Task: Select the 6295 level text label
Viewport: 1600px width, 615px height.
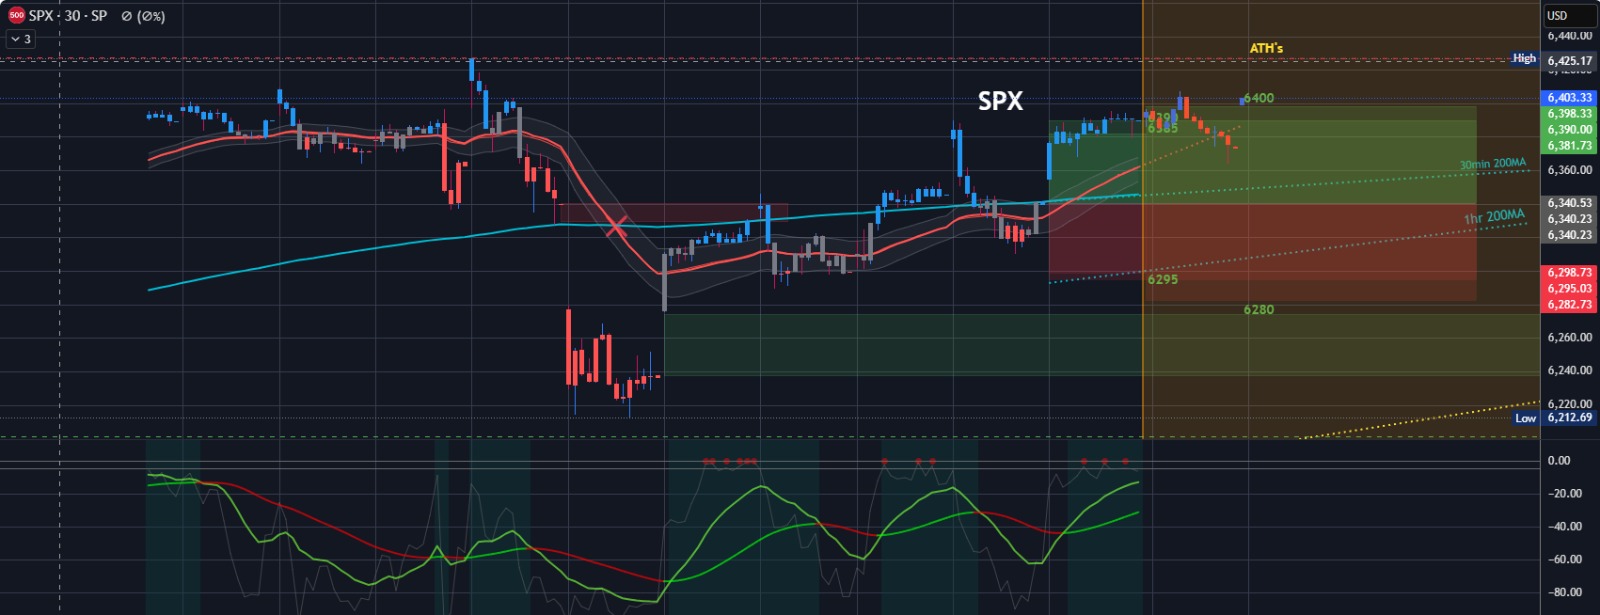Action: tap(1163, 280)
